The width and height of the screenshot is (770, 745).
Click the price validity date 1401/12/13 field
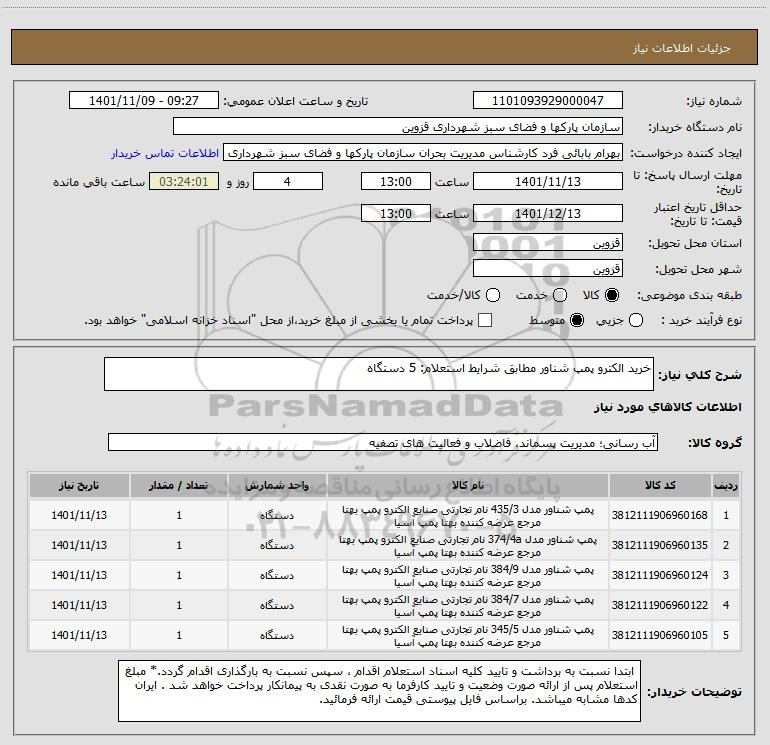point(548,213)
